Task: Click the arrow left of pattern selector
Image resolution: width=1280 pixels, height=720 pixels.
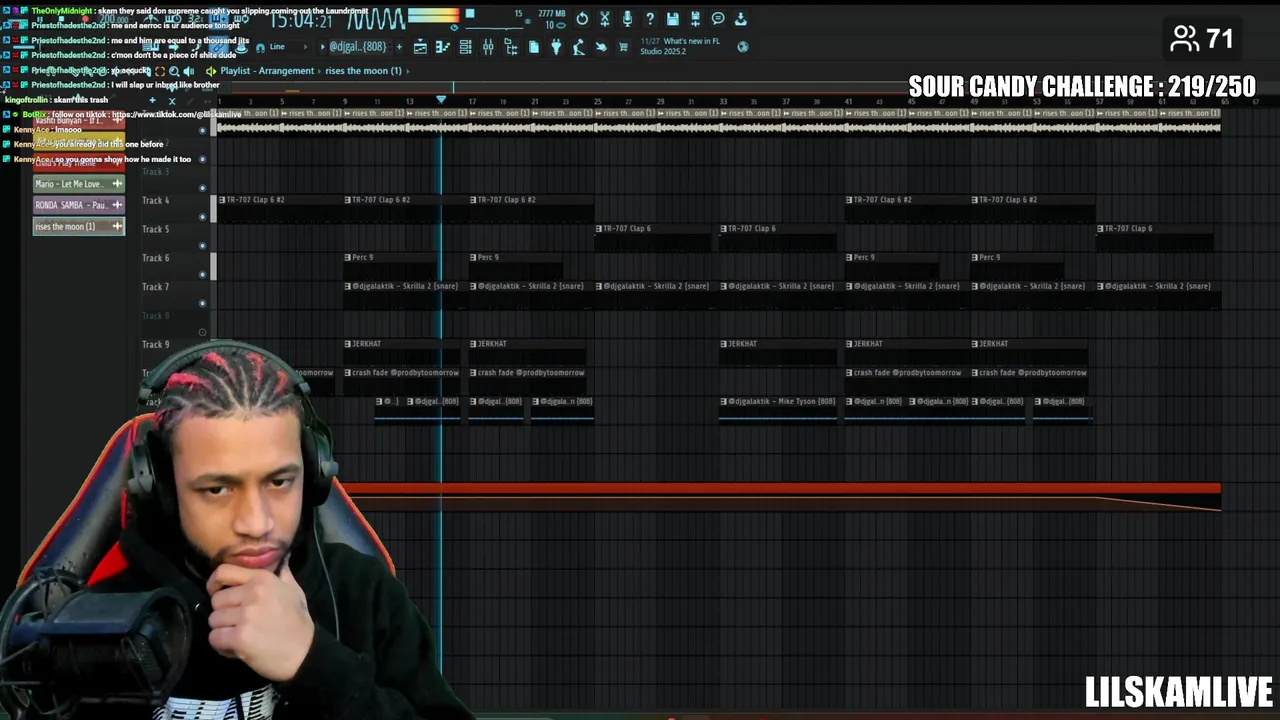Action: [323, 47]
